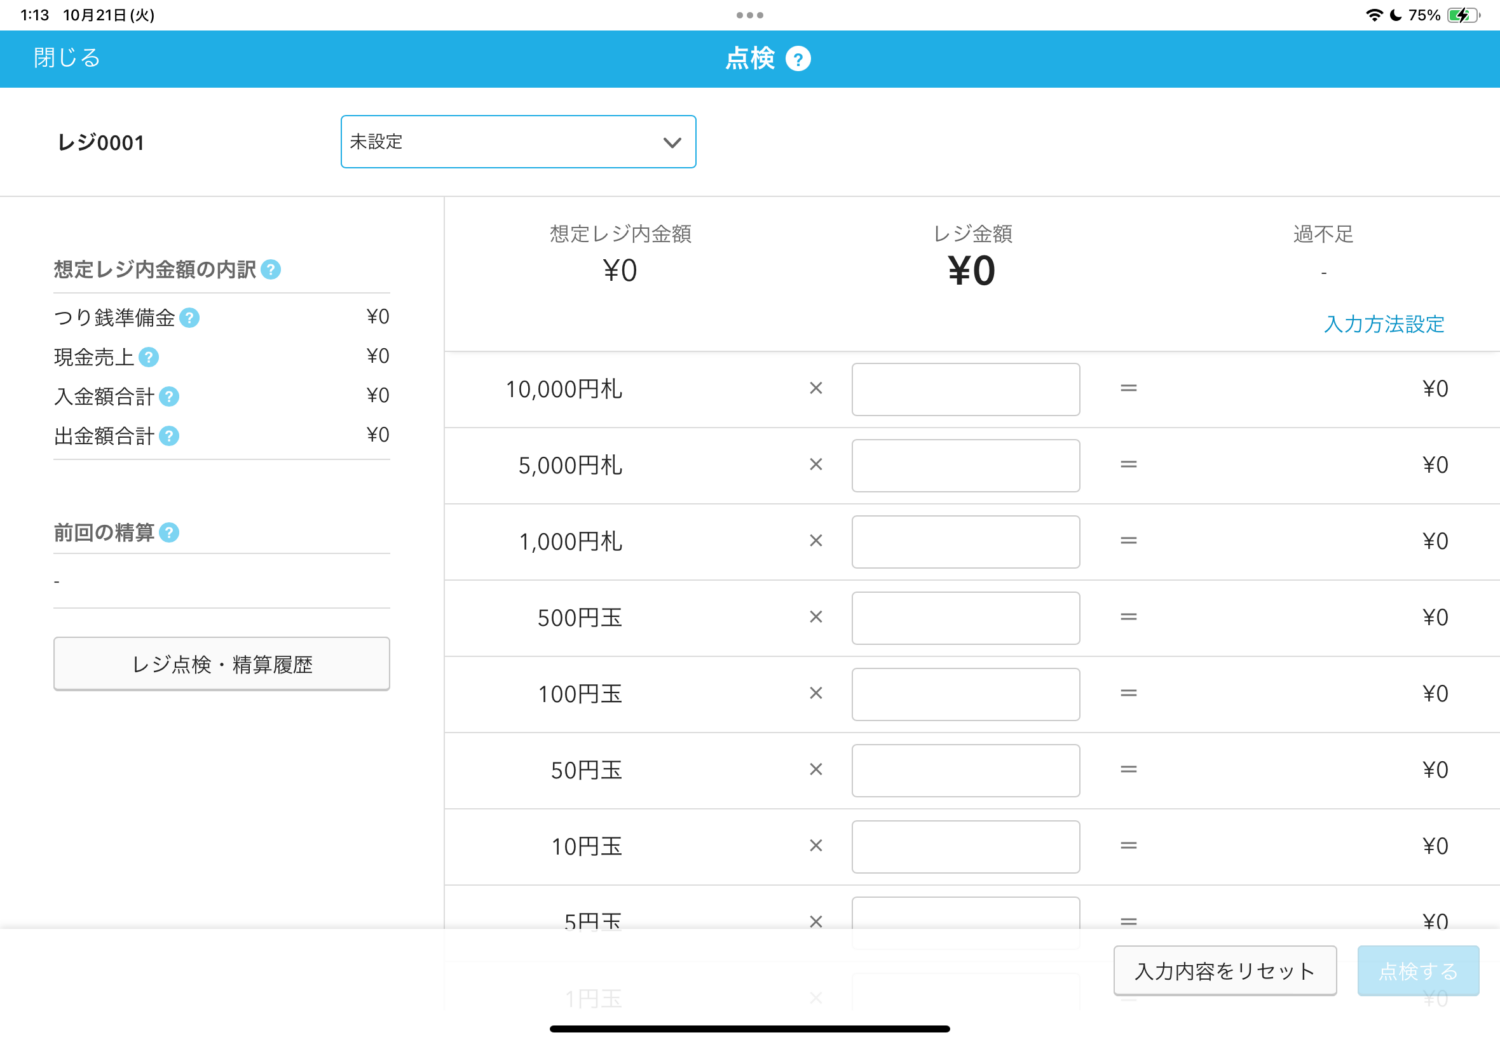Select the 5,000円札 quantity input

coord(965,465)
